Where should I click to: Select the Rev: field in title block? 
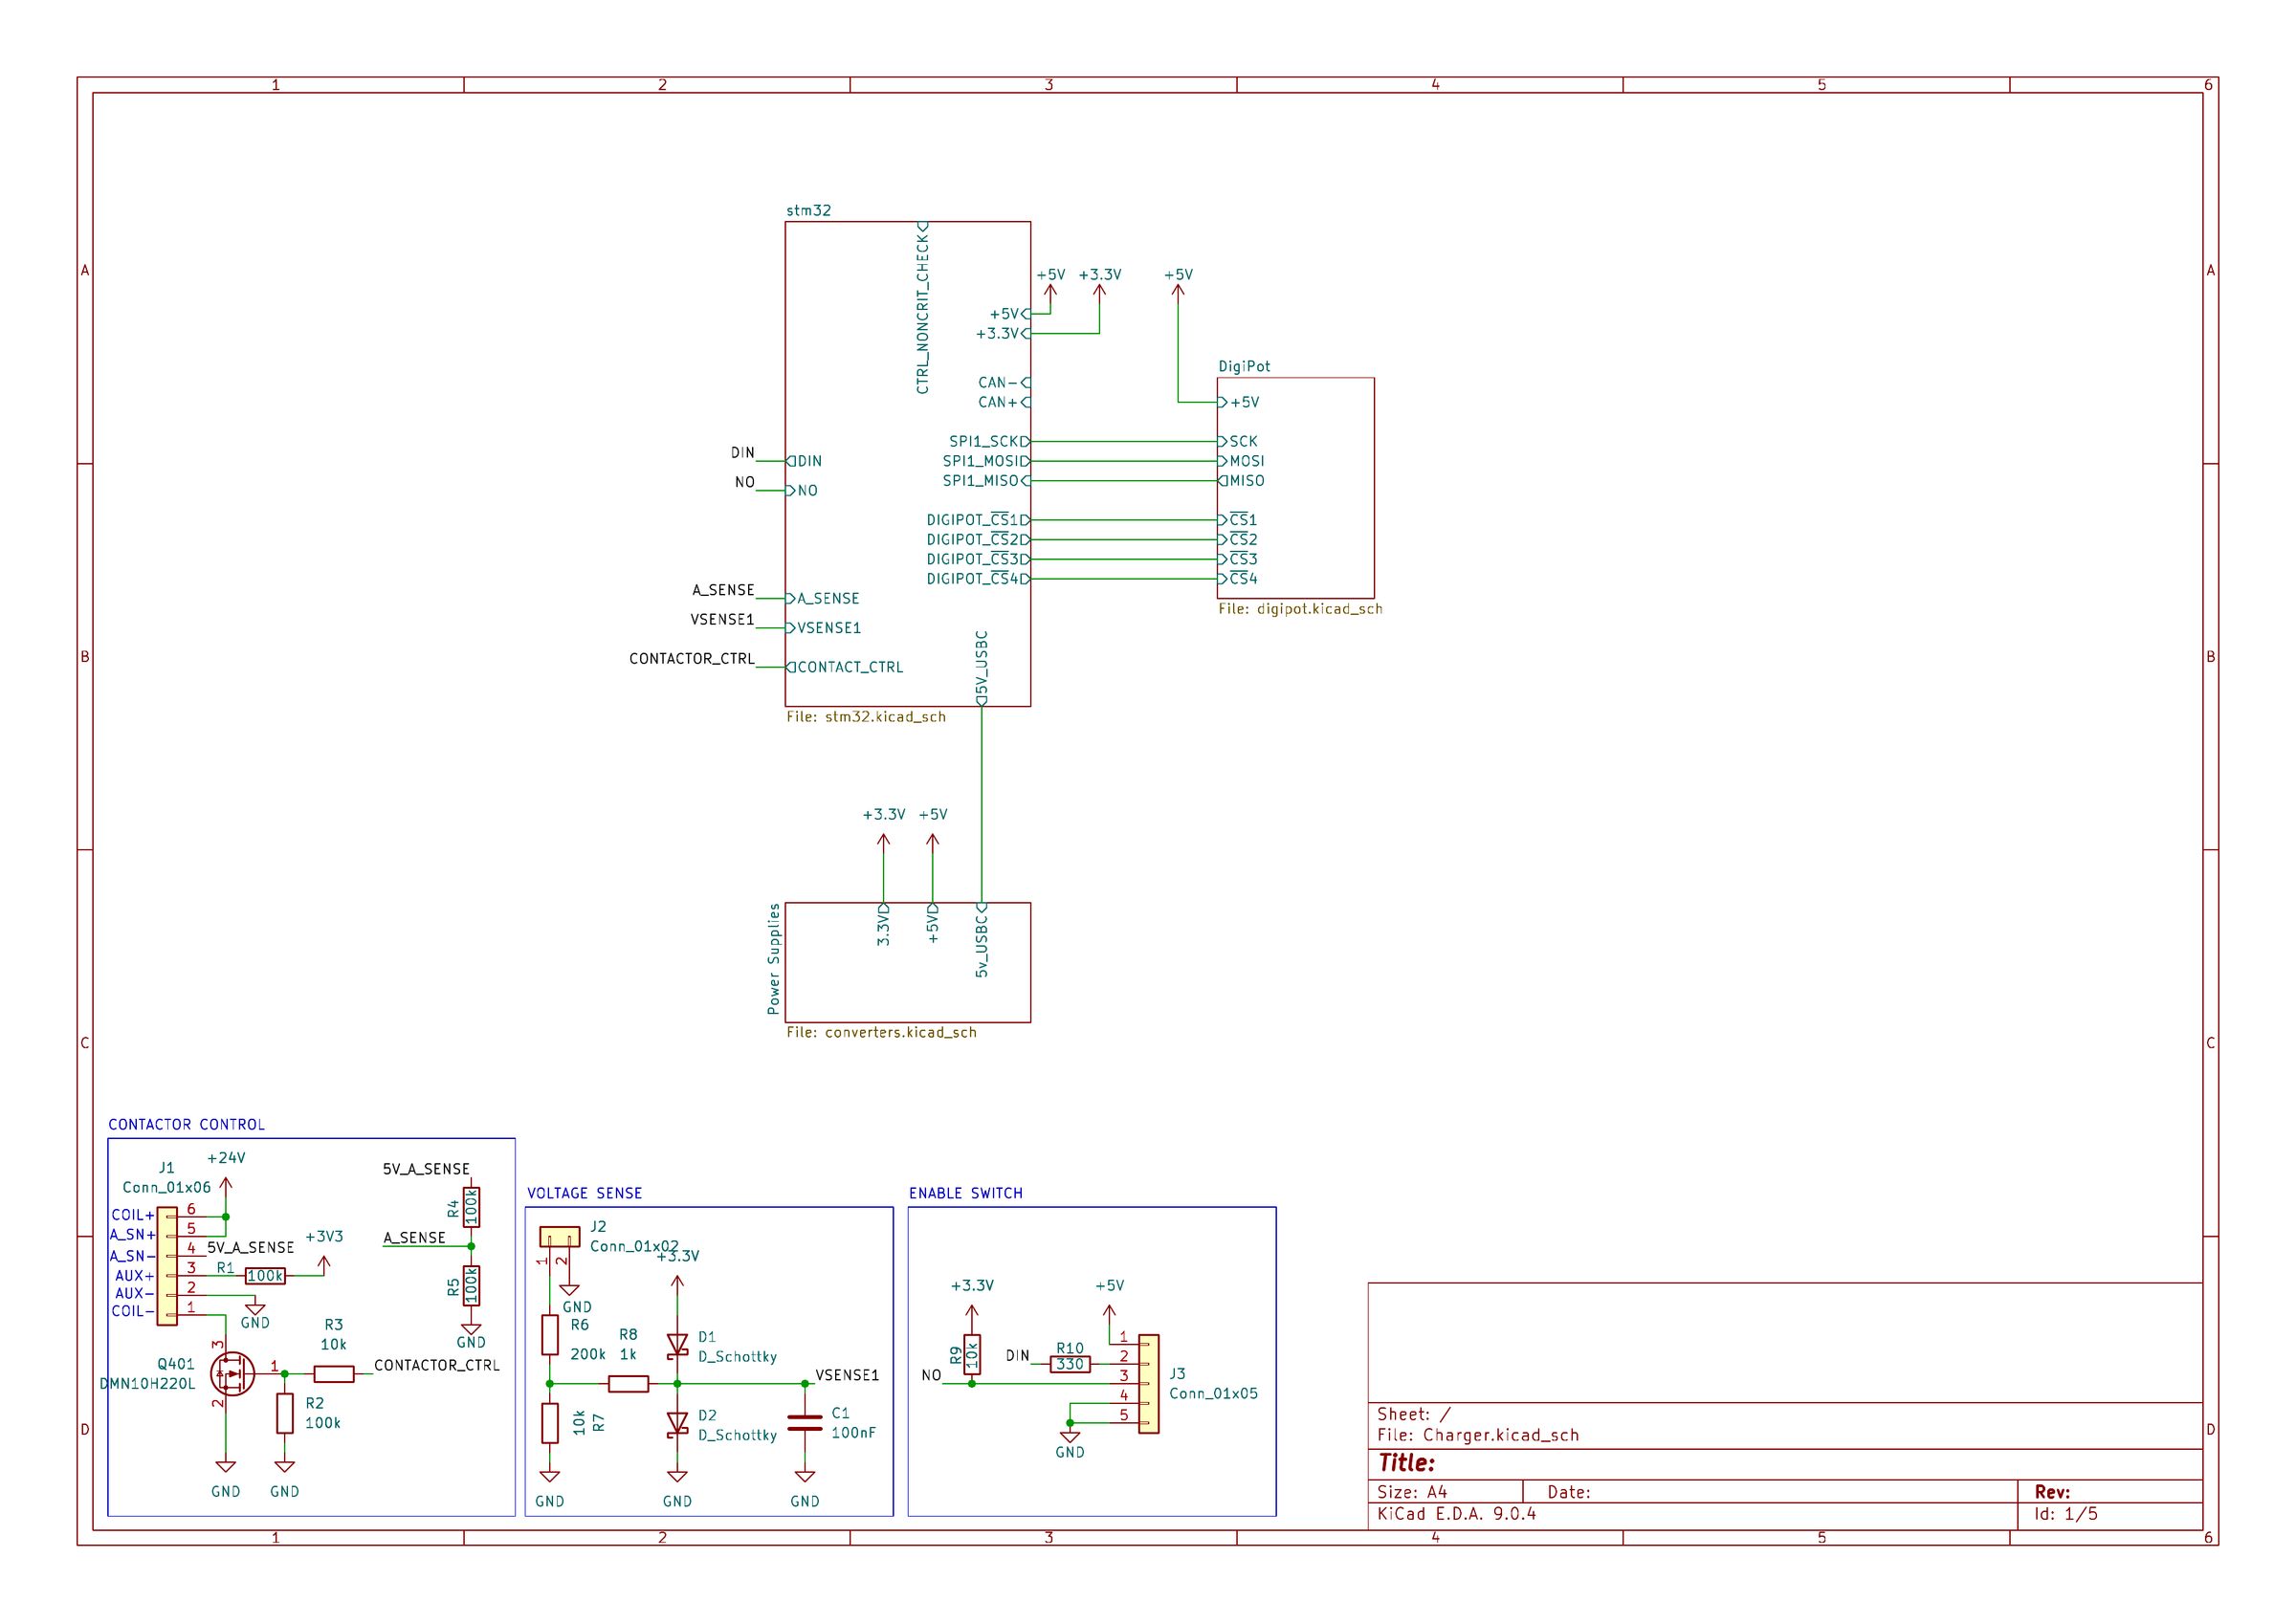[x=2052, y=1492]
